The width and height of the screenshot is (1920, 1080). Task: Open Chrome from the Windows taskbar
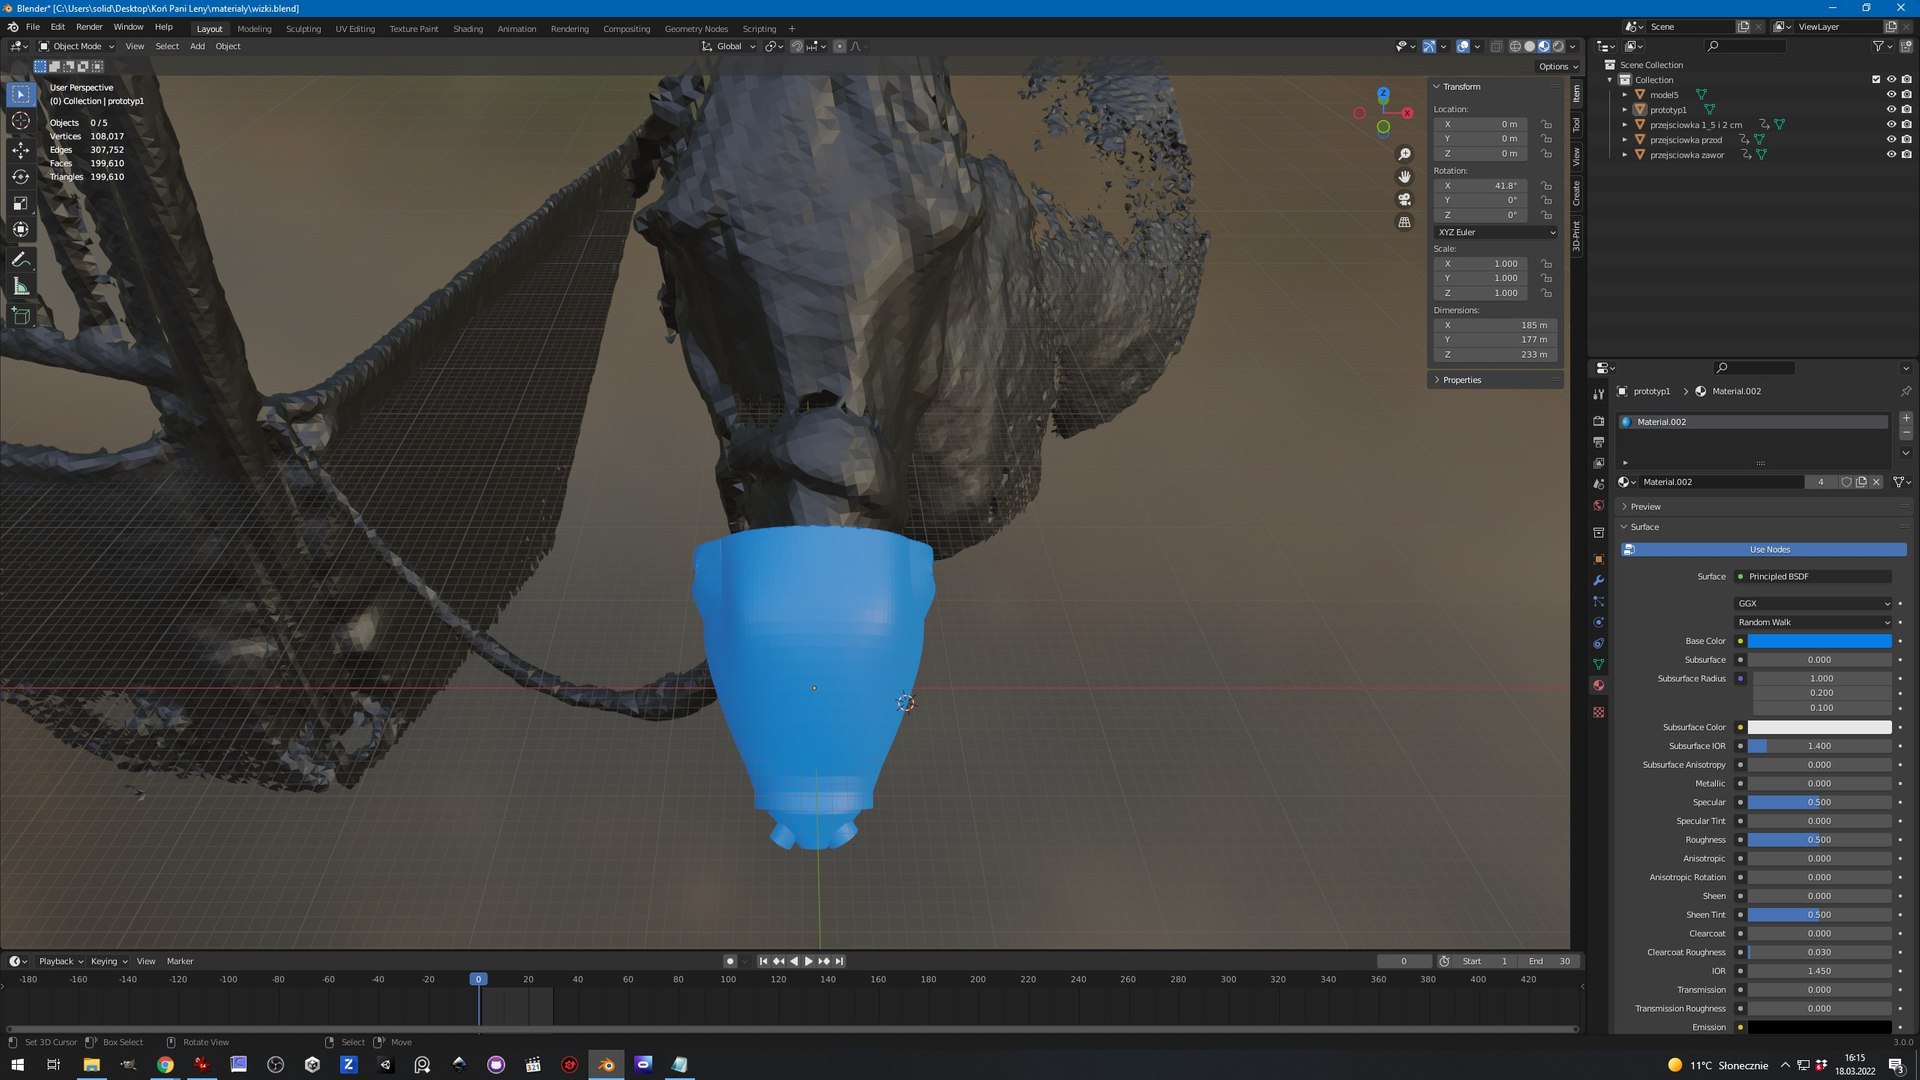pos(165,1064)
